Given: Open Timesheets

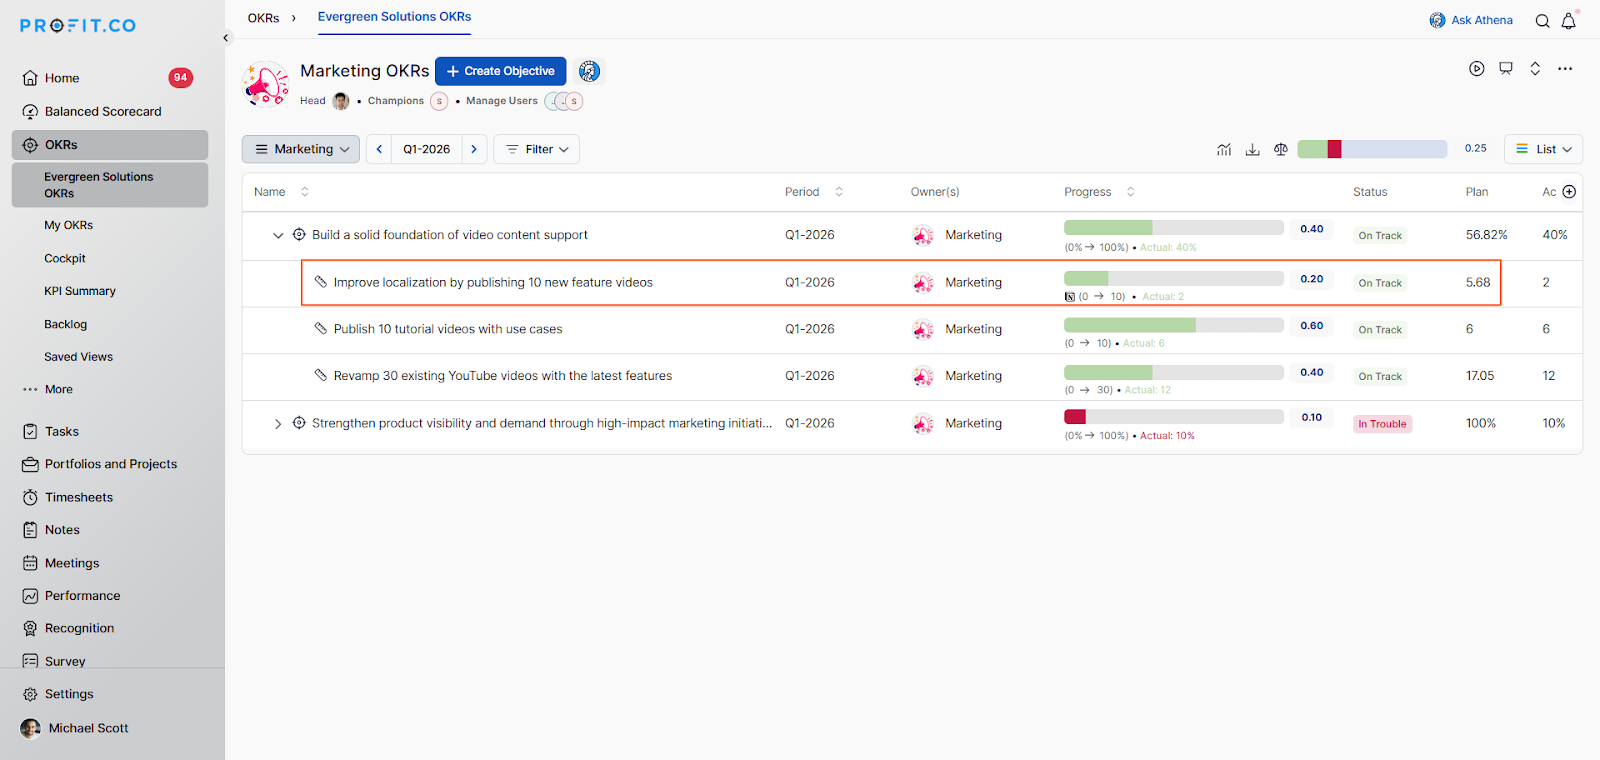Looking at the screenshot, I should [78, 497].
